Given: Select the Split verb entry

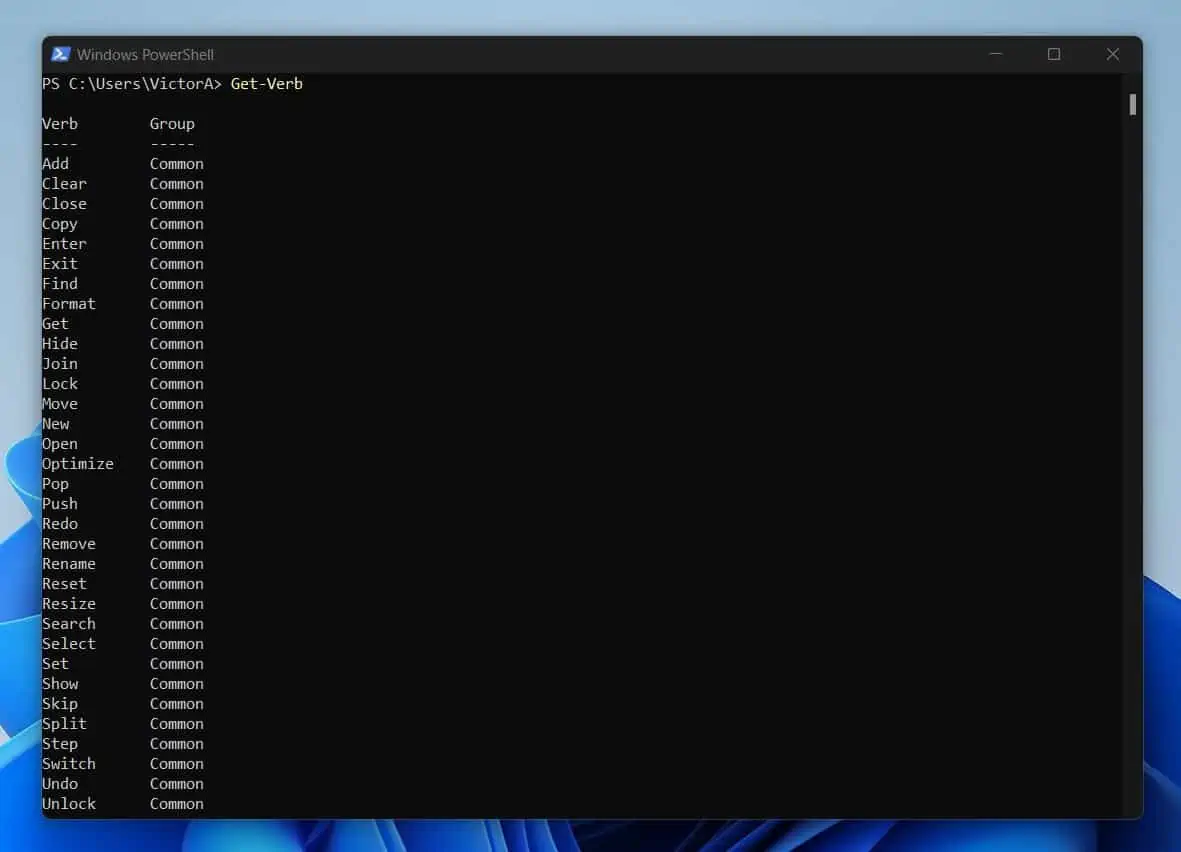Looking at the screenshot, I should click(65, 723).
